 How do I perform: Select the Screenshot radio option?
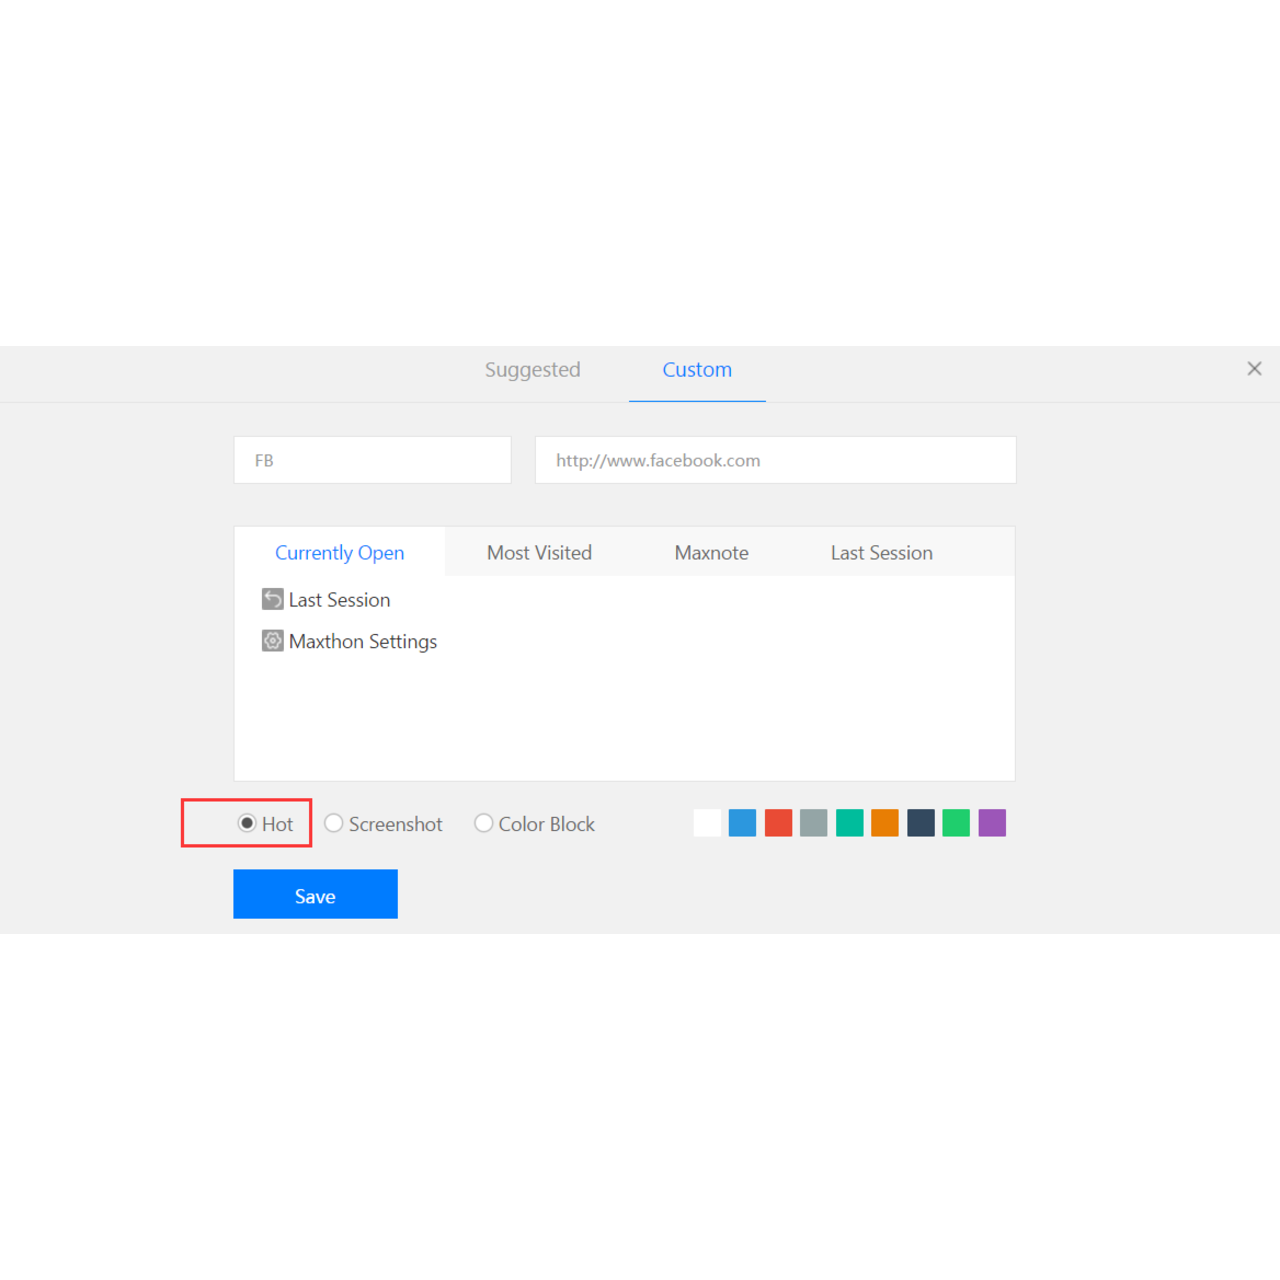click(x=334, y=823)
